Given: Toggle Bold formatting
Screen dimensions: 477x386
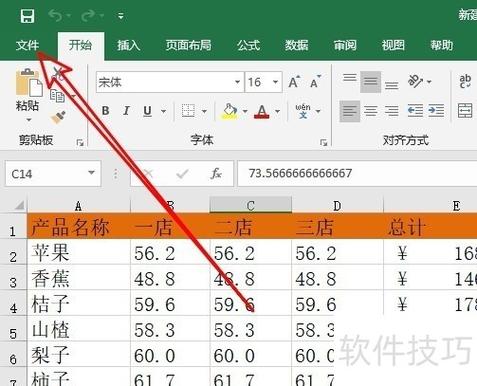Looking at the screenshot, I should tap(106, 111).
